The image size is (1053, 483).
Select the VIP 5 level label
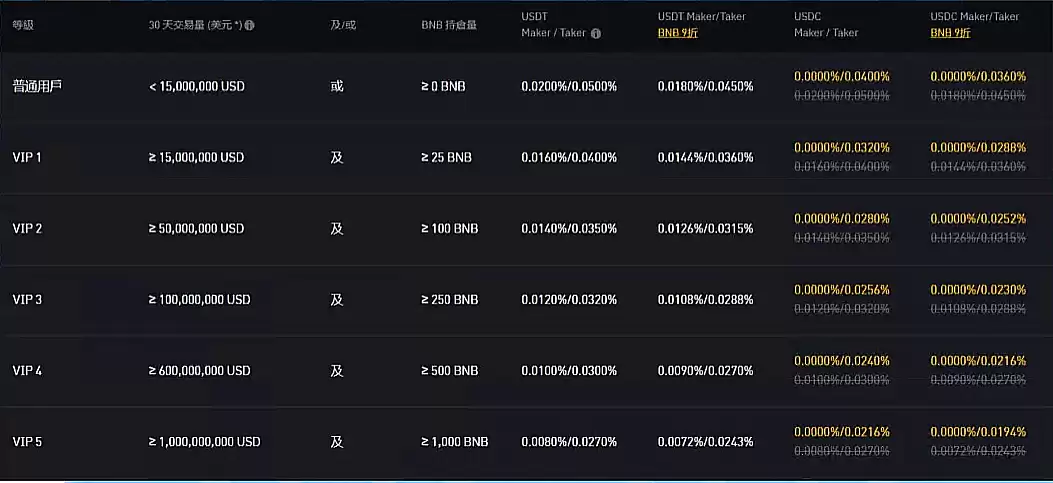27,441
